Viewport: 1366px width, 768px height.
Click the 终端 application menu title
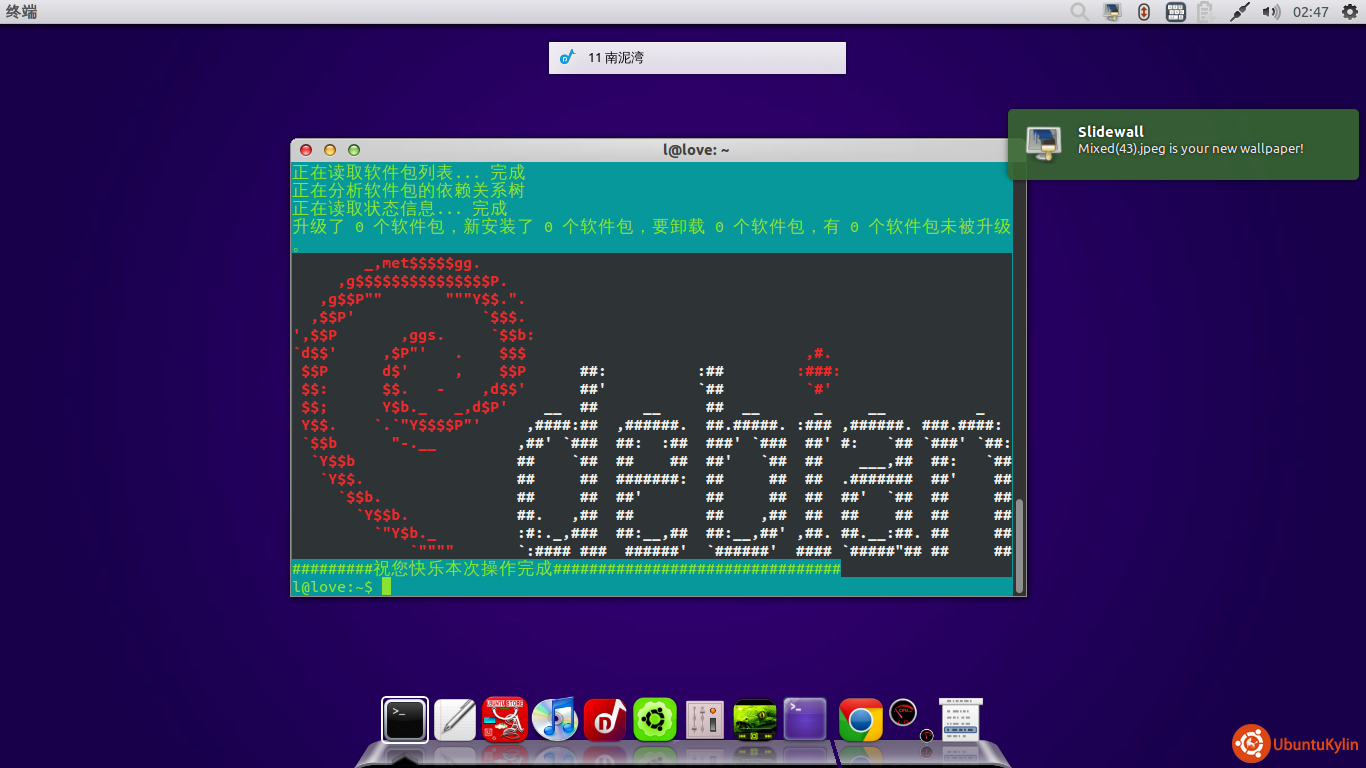pos(22,12)
